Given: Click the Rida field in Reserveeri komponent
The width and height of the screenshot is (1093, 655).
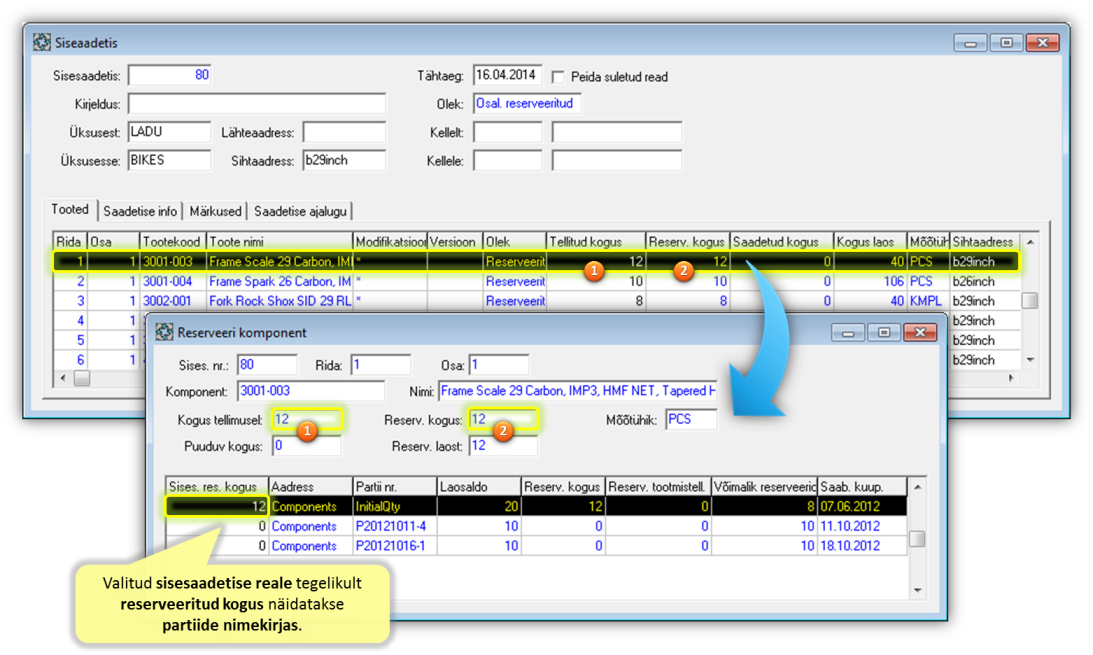Looking at the screenshot, I should 381,365.
